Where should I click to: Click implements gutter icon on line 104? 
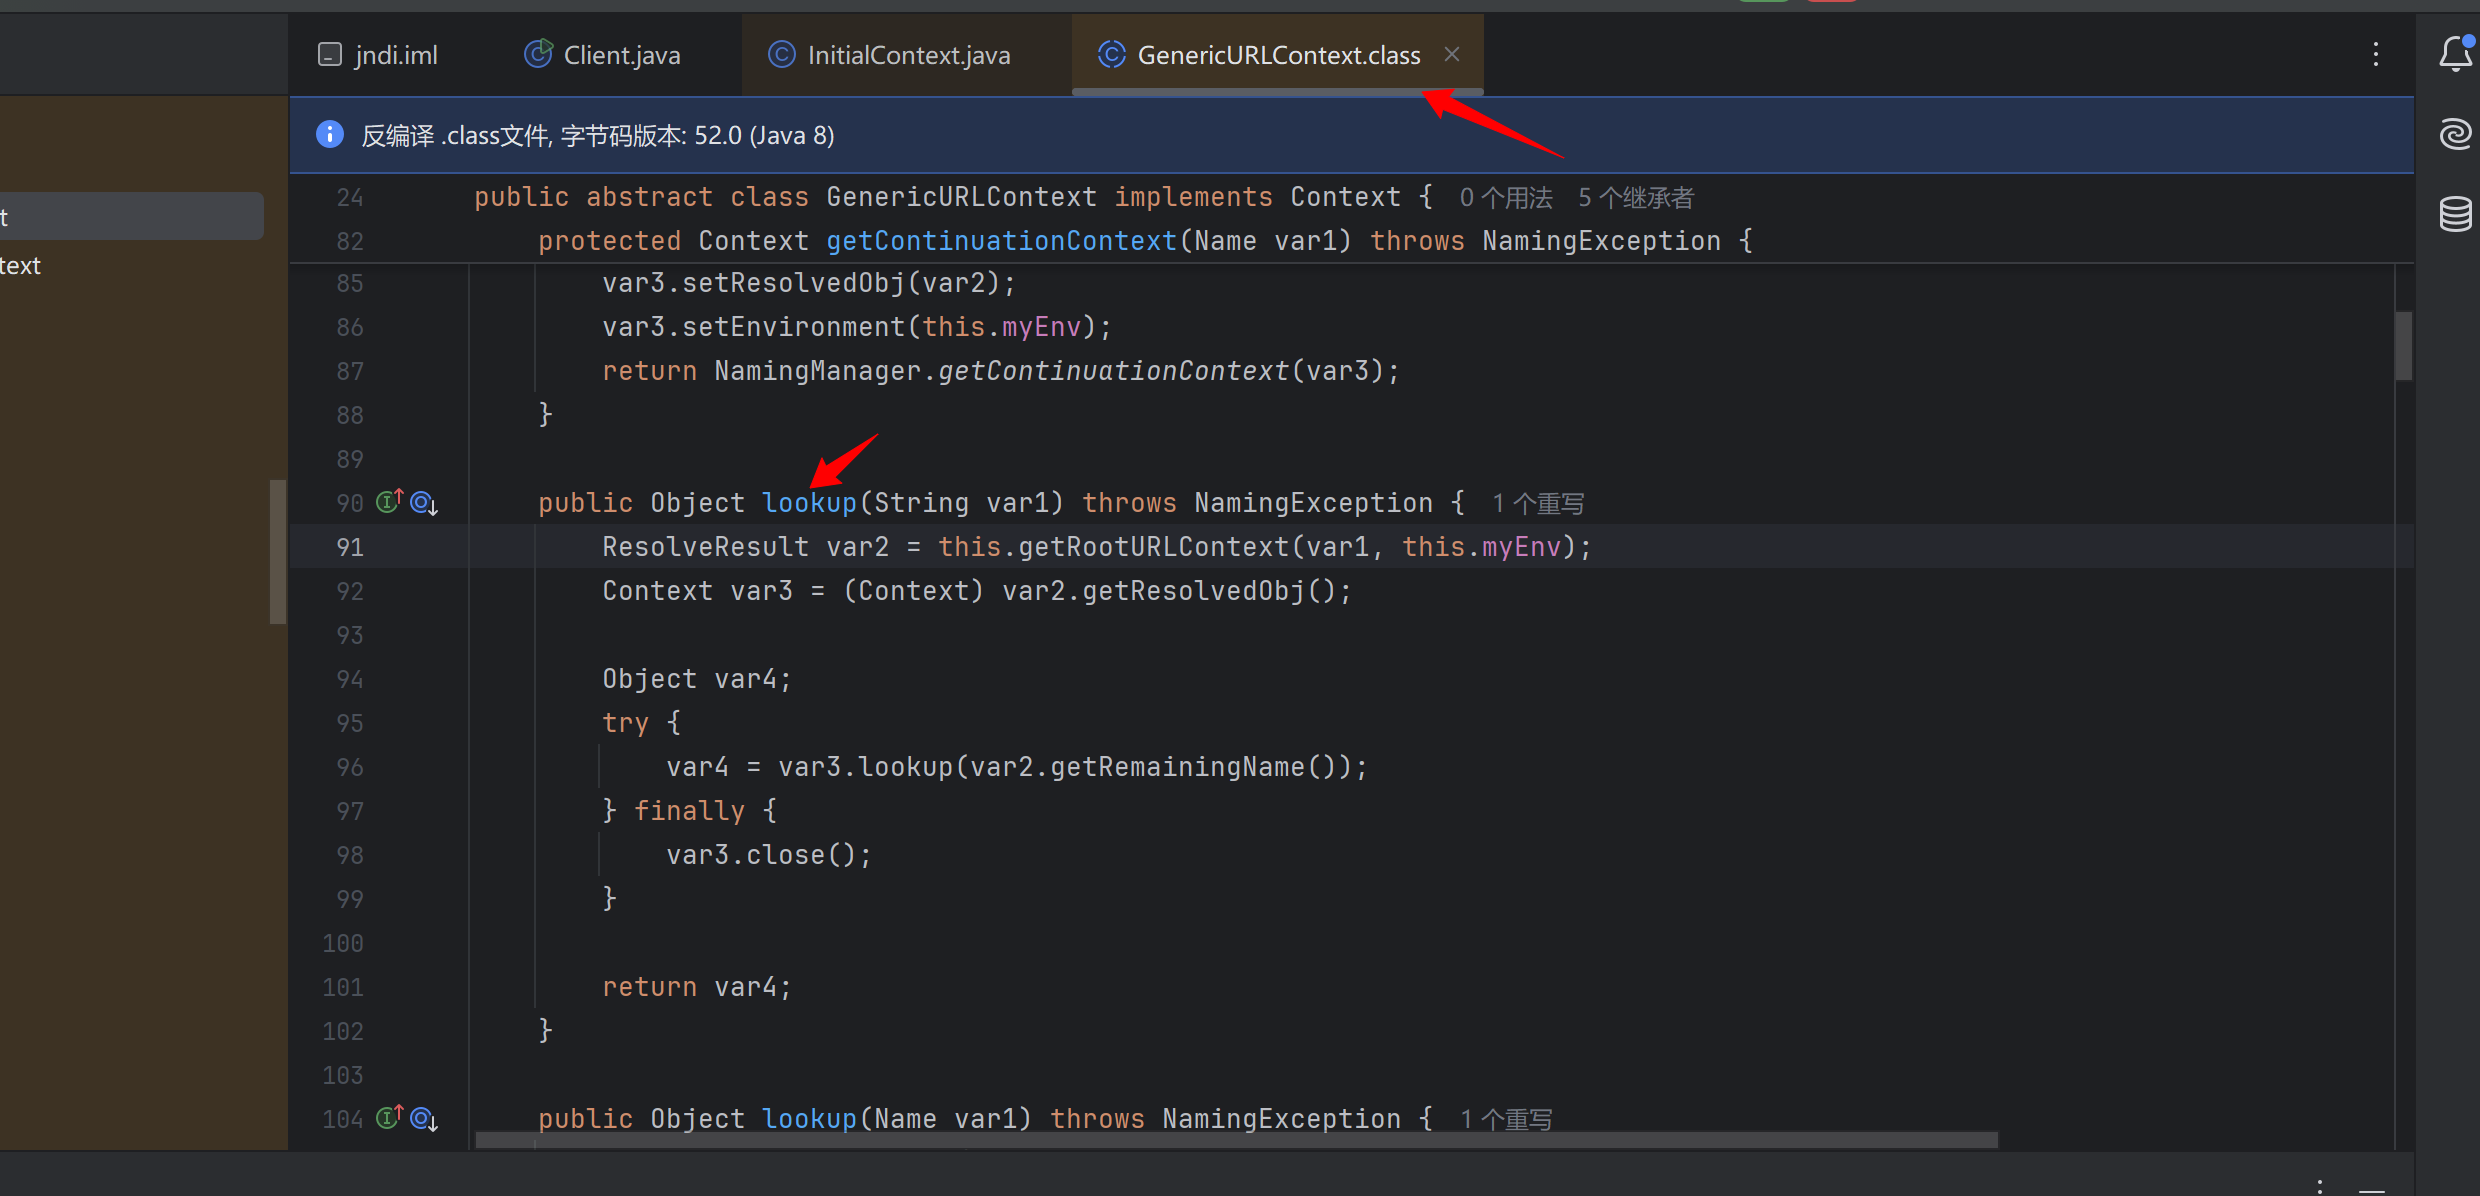pos(389,1117)
